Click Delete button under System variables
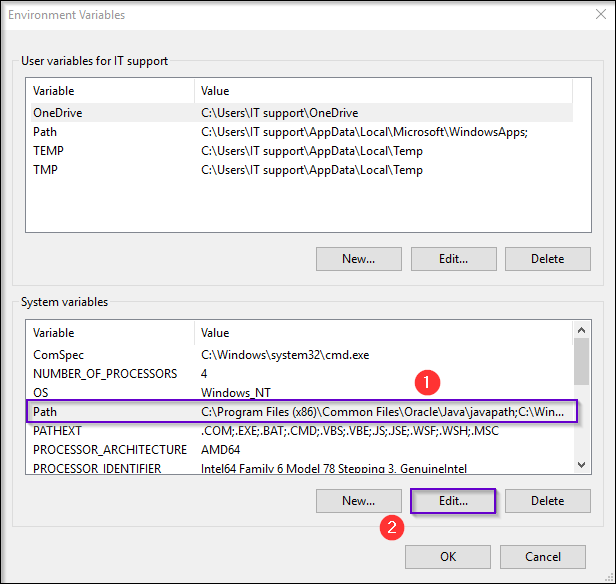 (x=547, y=500)
